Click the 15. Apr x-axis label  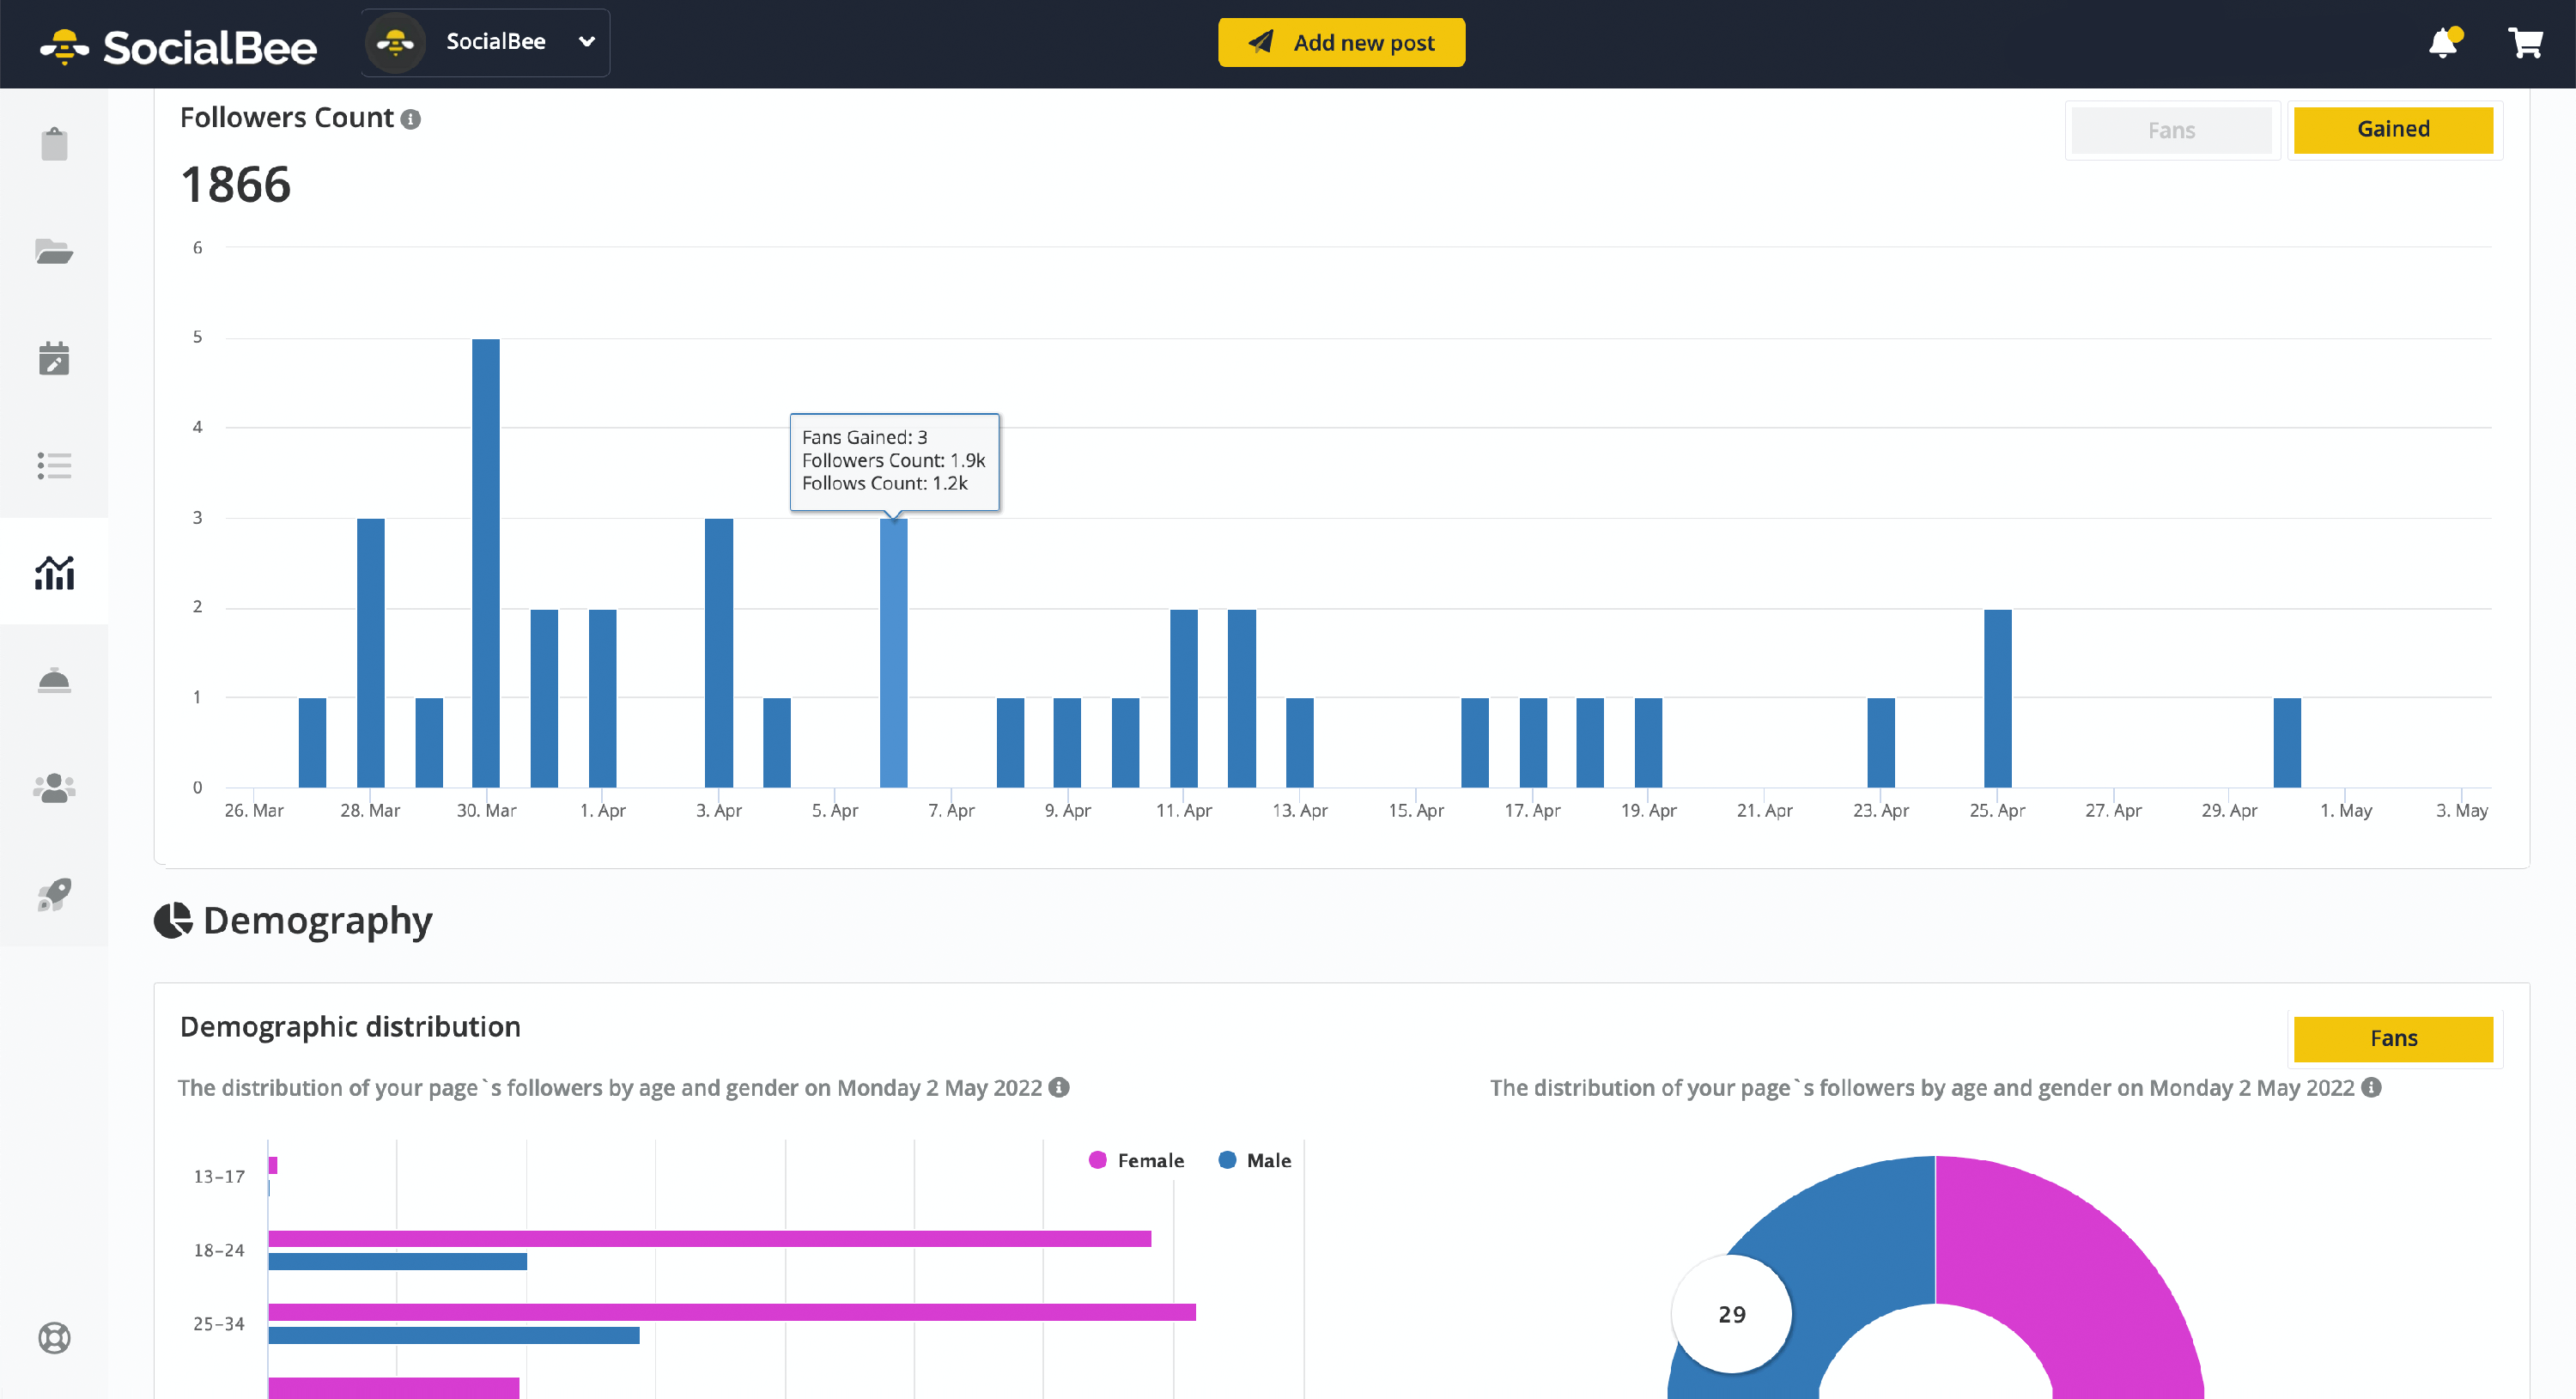coord(1416,810)
